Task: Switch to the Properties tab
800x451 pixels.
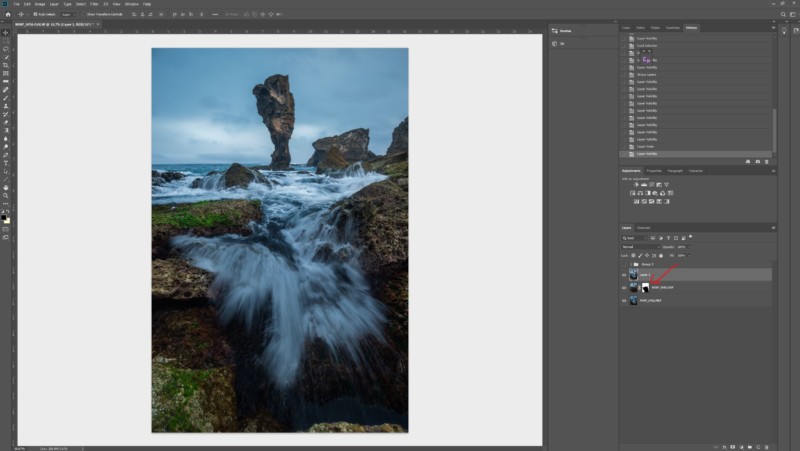Action: click(x=654, y=171)
